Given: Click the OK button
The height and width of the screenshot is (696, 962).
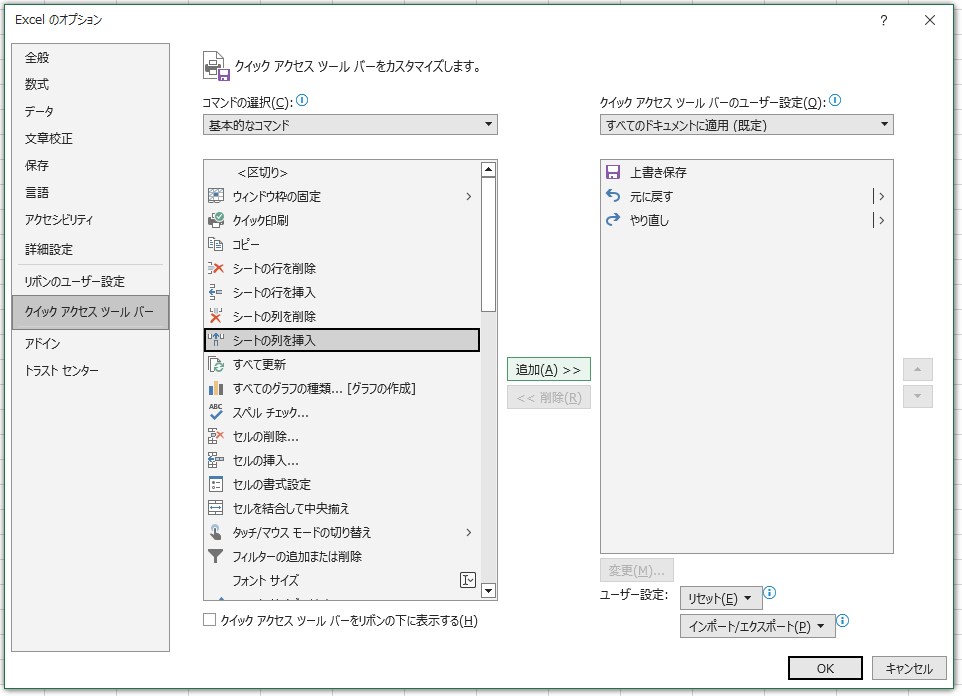Looking at the screenshot, I should 825,668.
